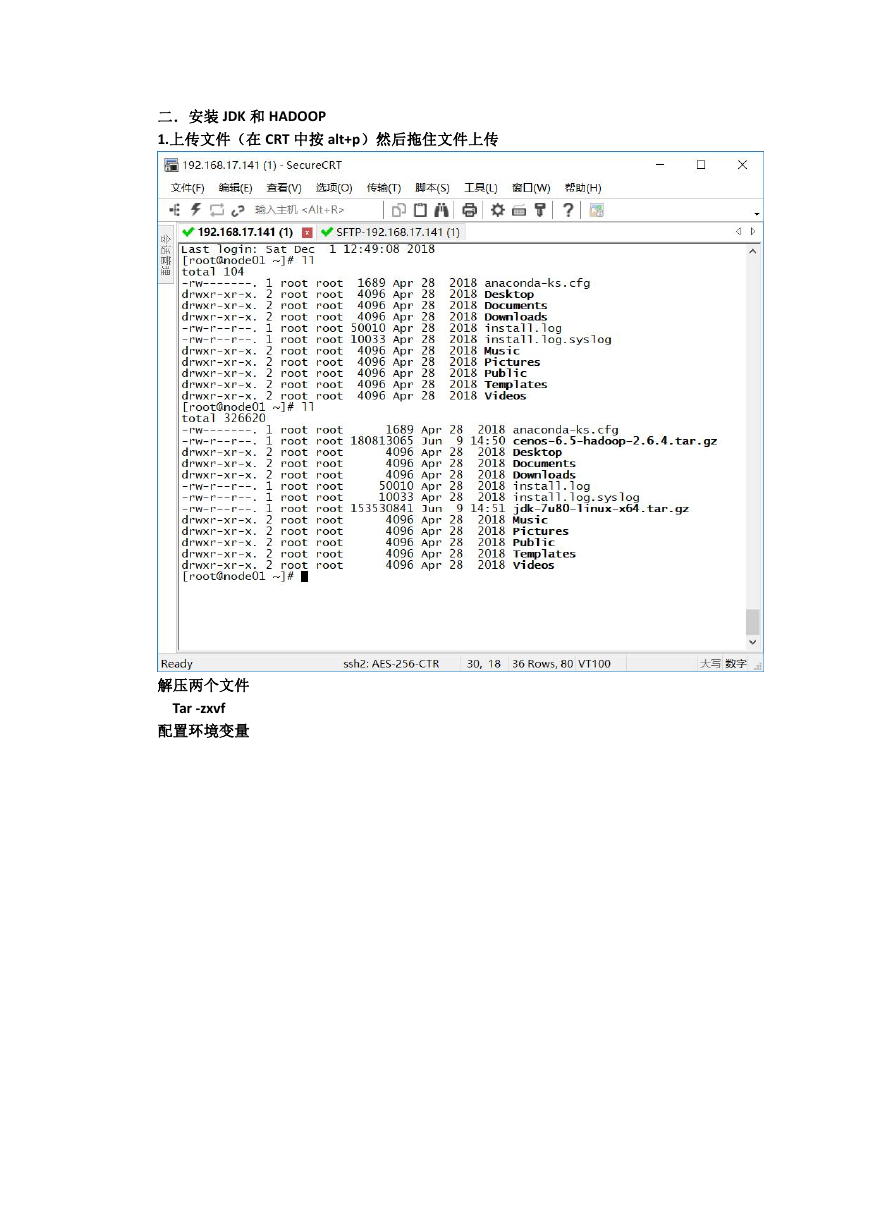The height and width of the screenshot is (1228, 869).
Task: Open the vertical session manager side tab
Action: [x=166, y=255]
